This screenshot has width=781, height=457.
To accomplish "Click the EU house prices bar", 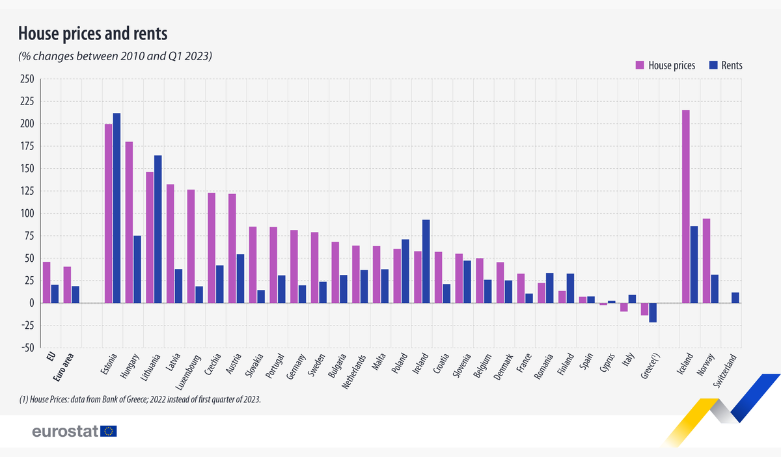I will click(x=47, y=282).
